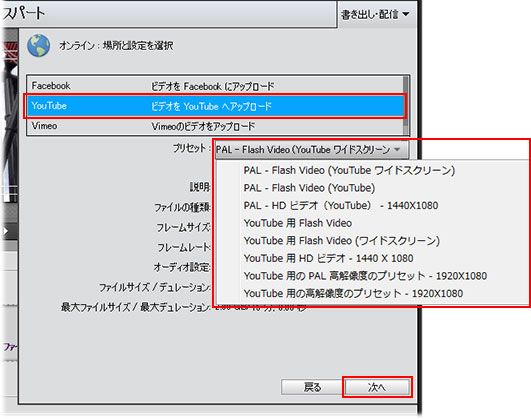Screen dimensions: 531x419
Task: Choose PAL - Flash Video (YouTube) preset
Action: click(x=309, y=188)
